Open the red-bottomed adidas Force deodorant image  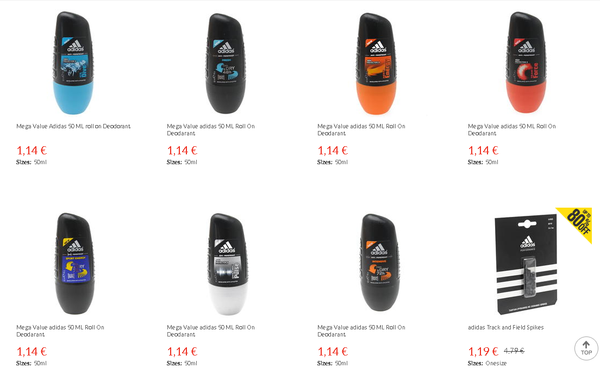[526, 63]
